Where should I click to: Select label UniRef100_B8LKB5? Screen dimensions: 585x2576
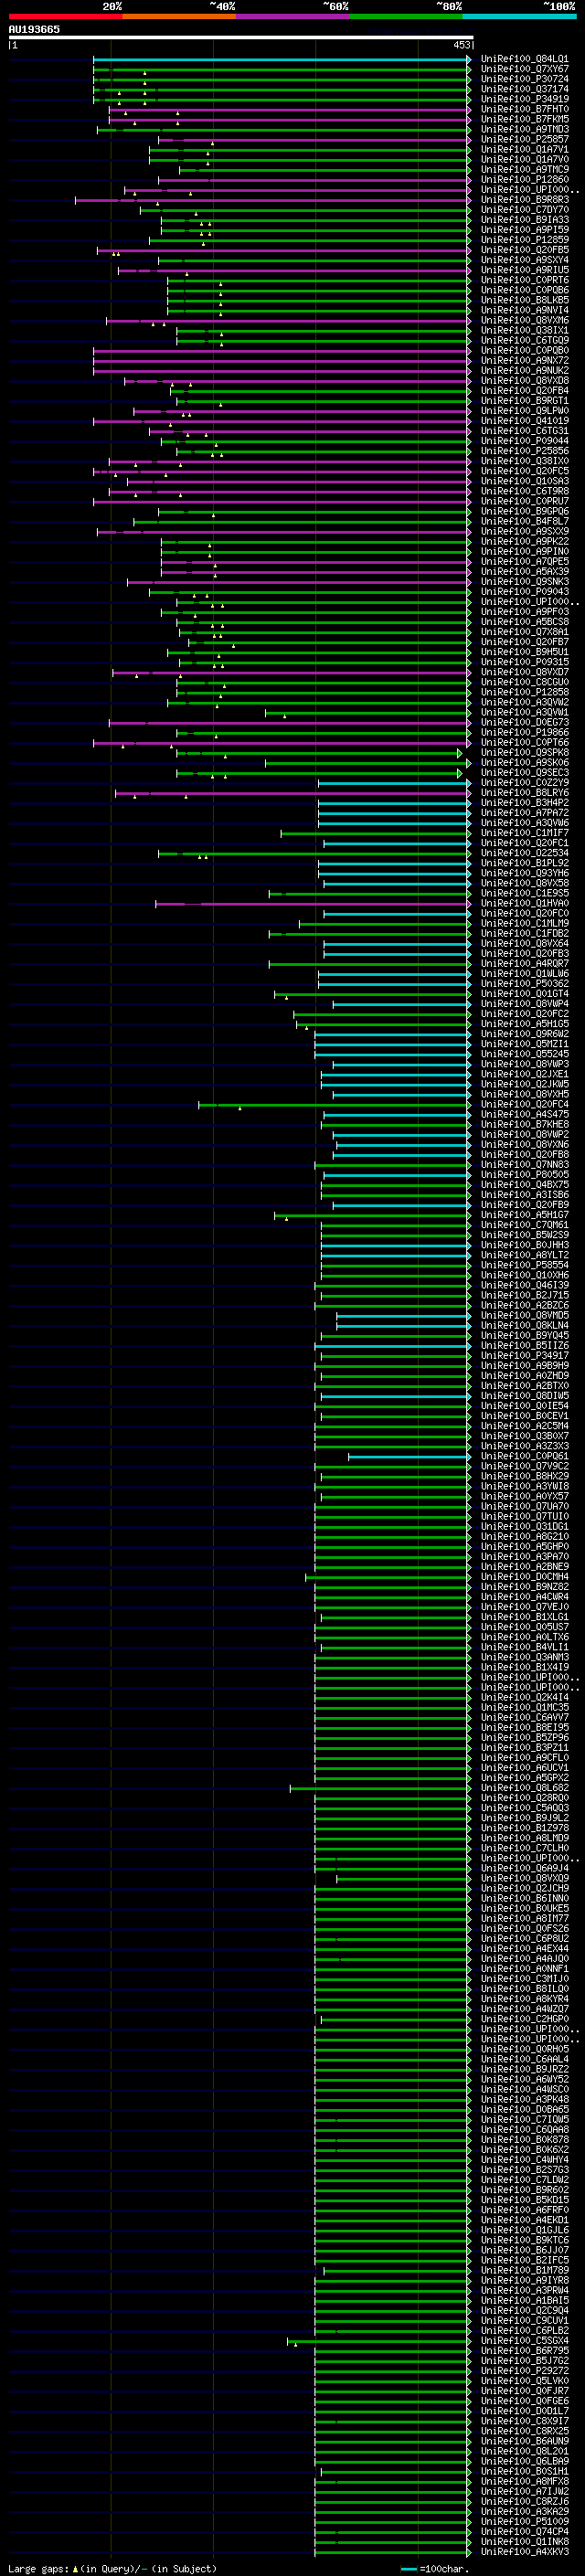point(525,300)
